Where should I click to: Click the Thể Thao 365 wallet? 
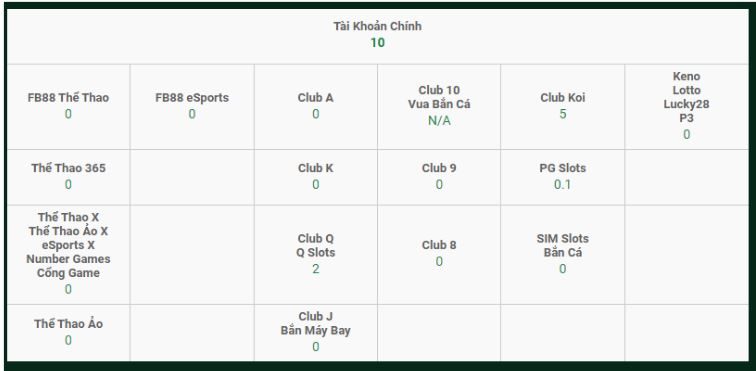click(68, 177)
